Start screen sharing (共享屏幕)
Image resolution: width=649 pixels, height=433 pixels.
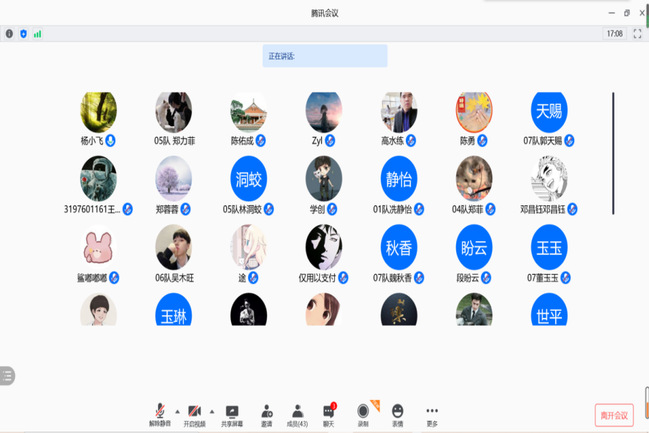coord(232,412)
